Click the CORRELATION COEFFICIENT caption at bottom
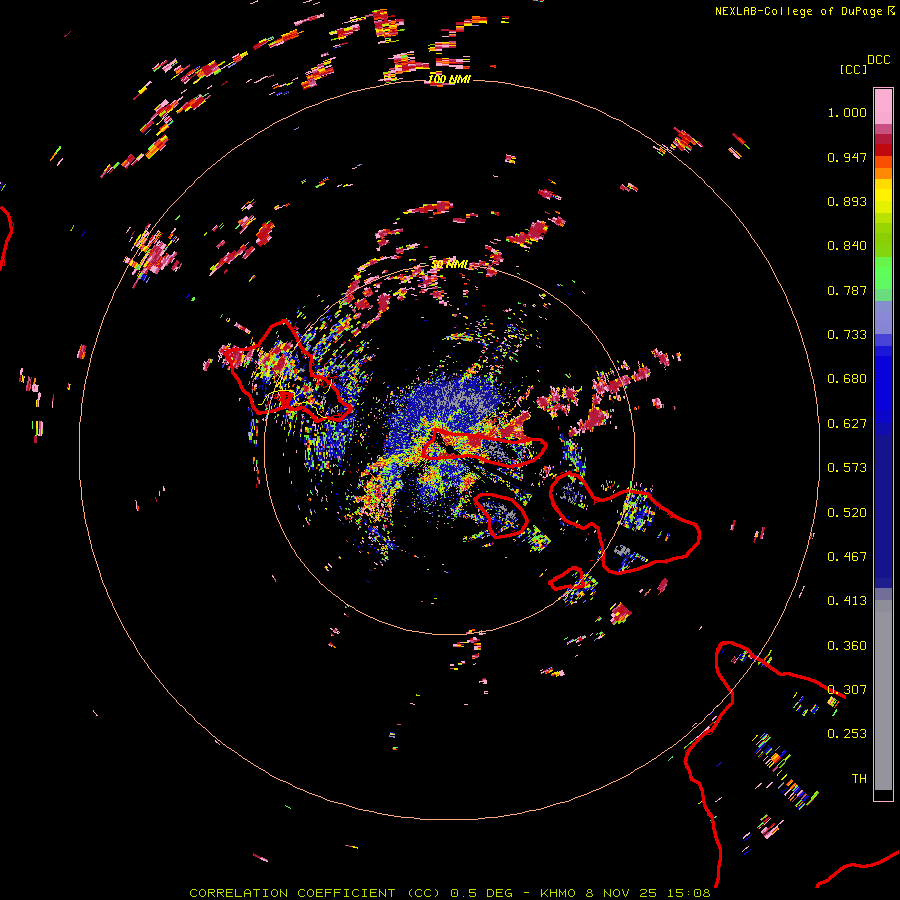 (449, 893)
